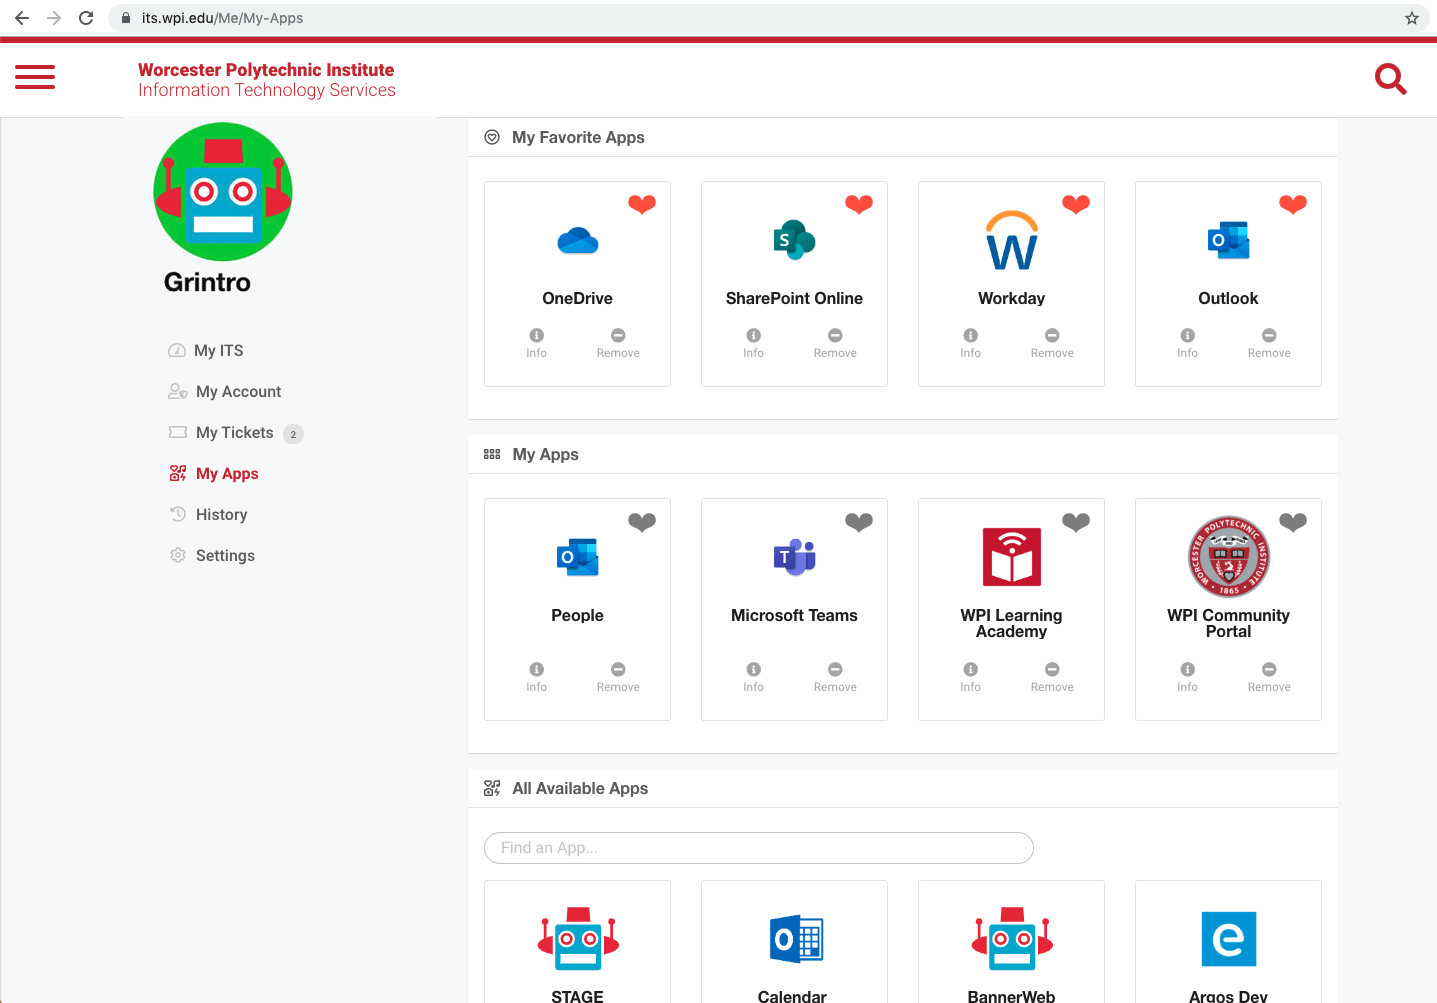This screenshot has width=1437, height=1003.
Task: Remove the Outlook app
Action: 1269,343
